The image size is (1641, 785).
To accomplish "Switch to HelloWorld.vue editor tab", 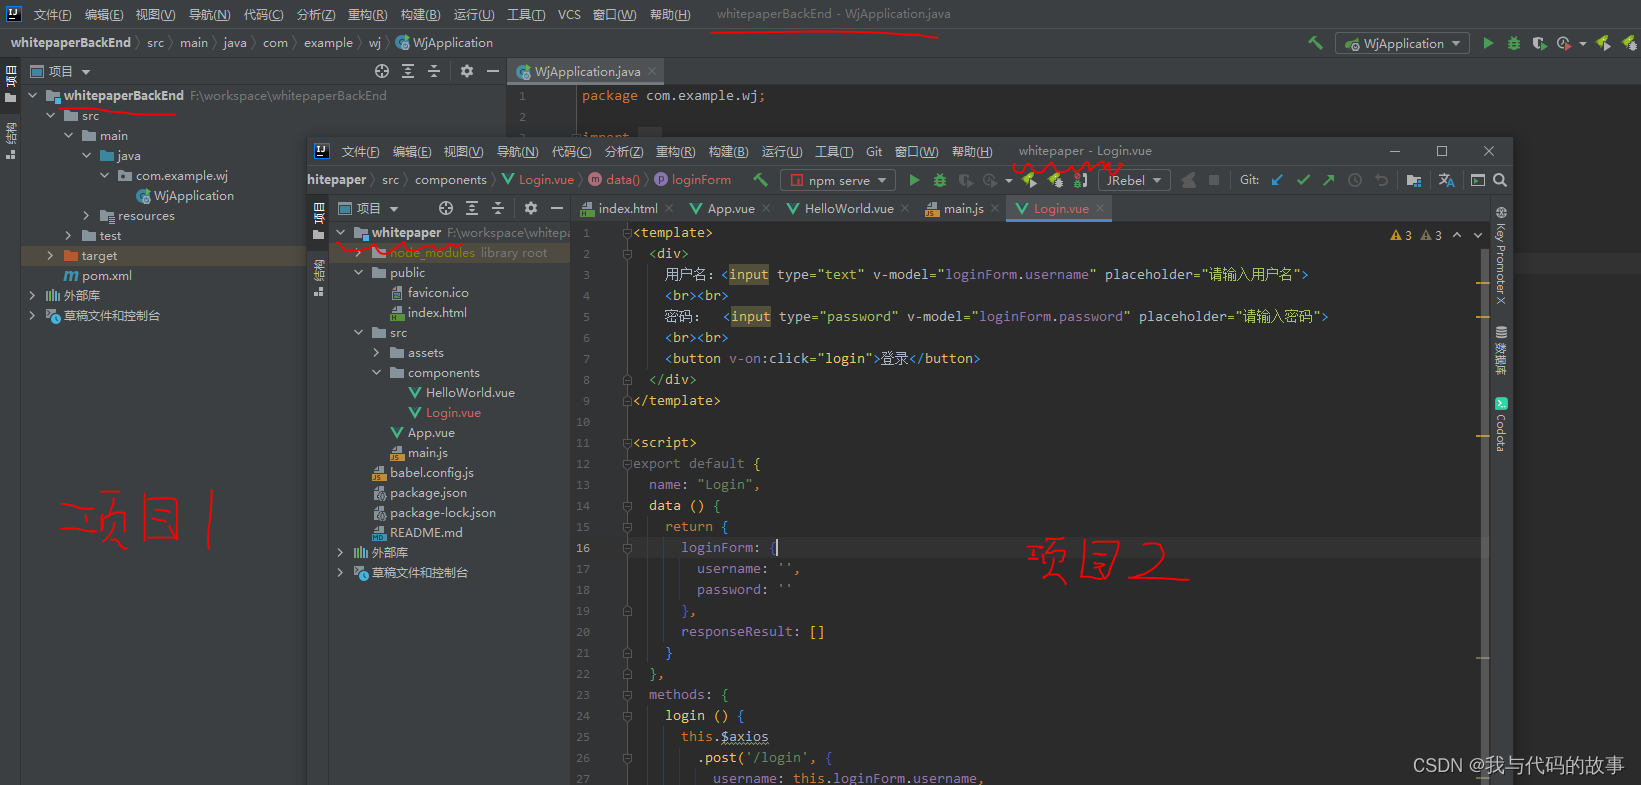I will click(x=848, y=209).
